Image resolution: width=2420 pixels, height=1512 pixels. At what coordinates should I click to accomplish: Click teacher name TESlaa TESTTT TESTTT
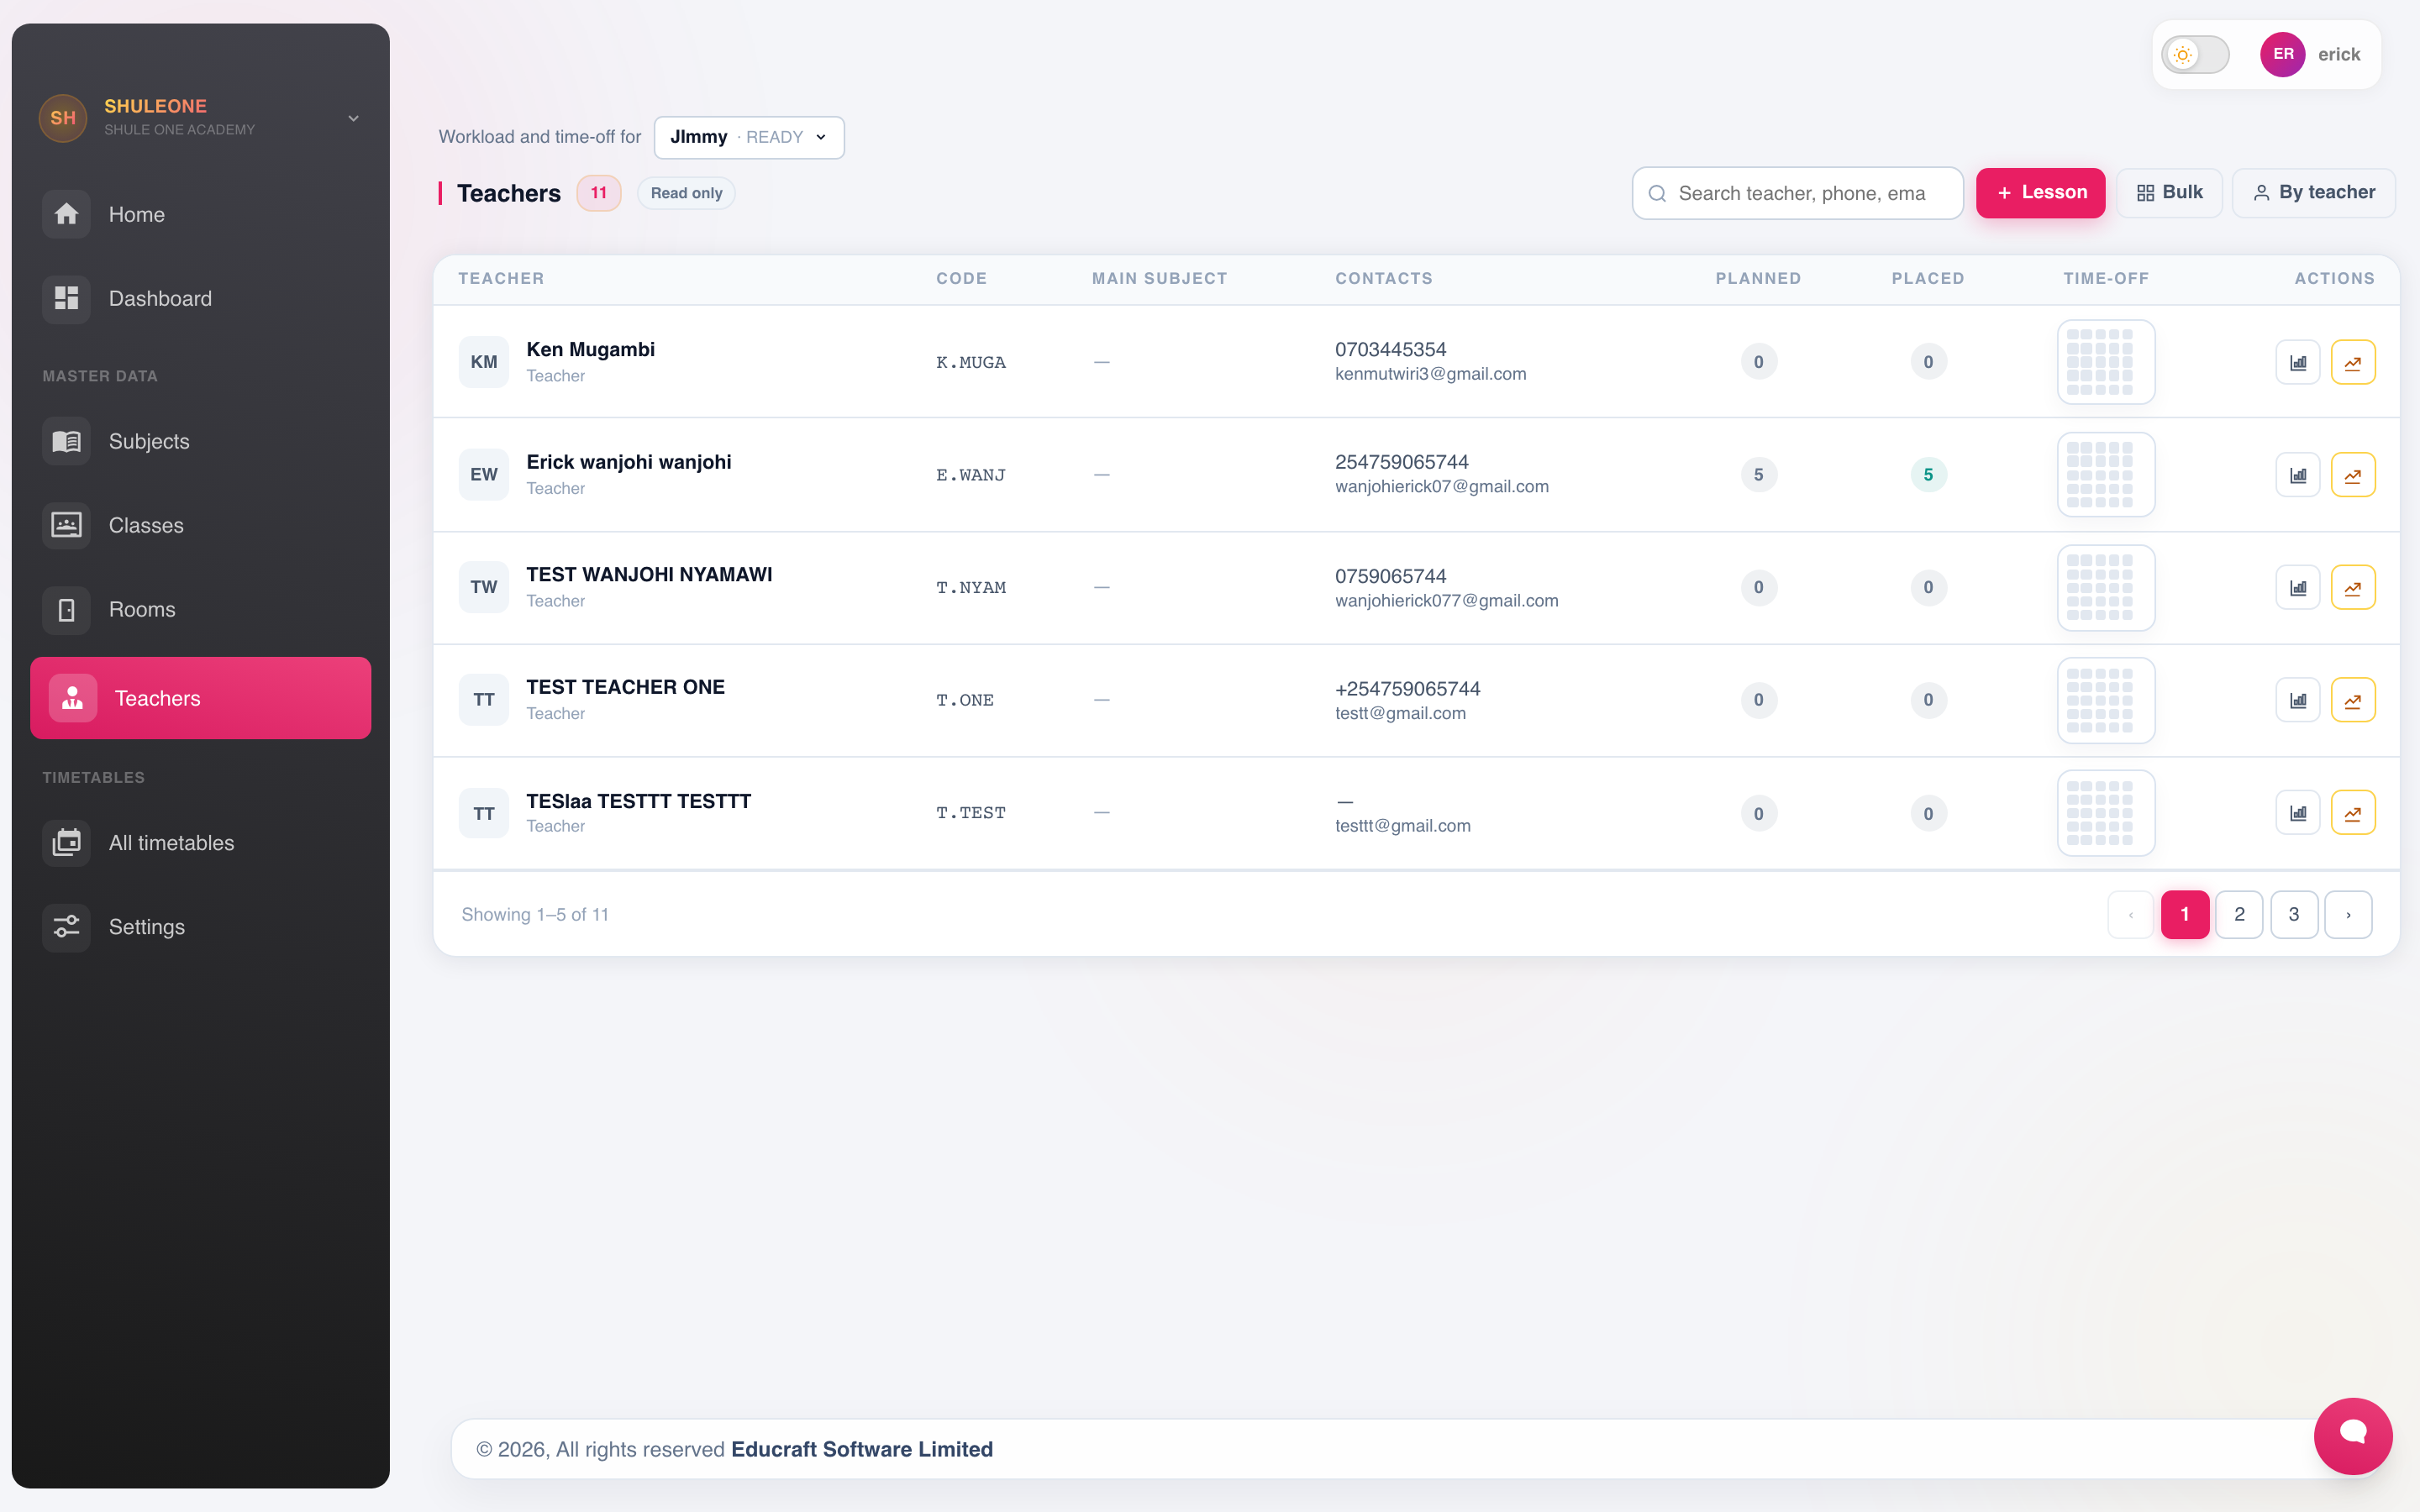[x=638, y=801]
